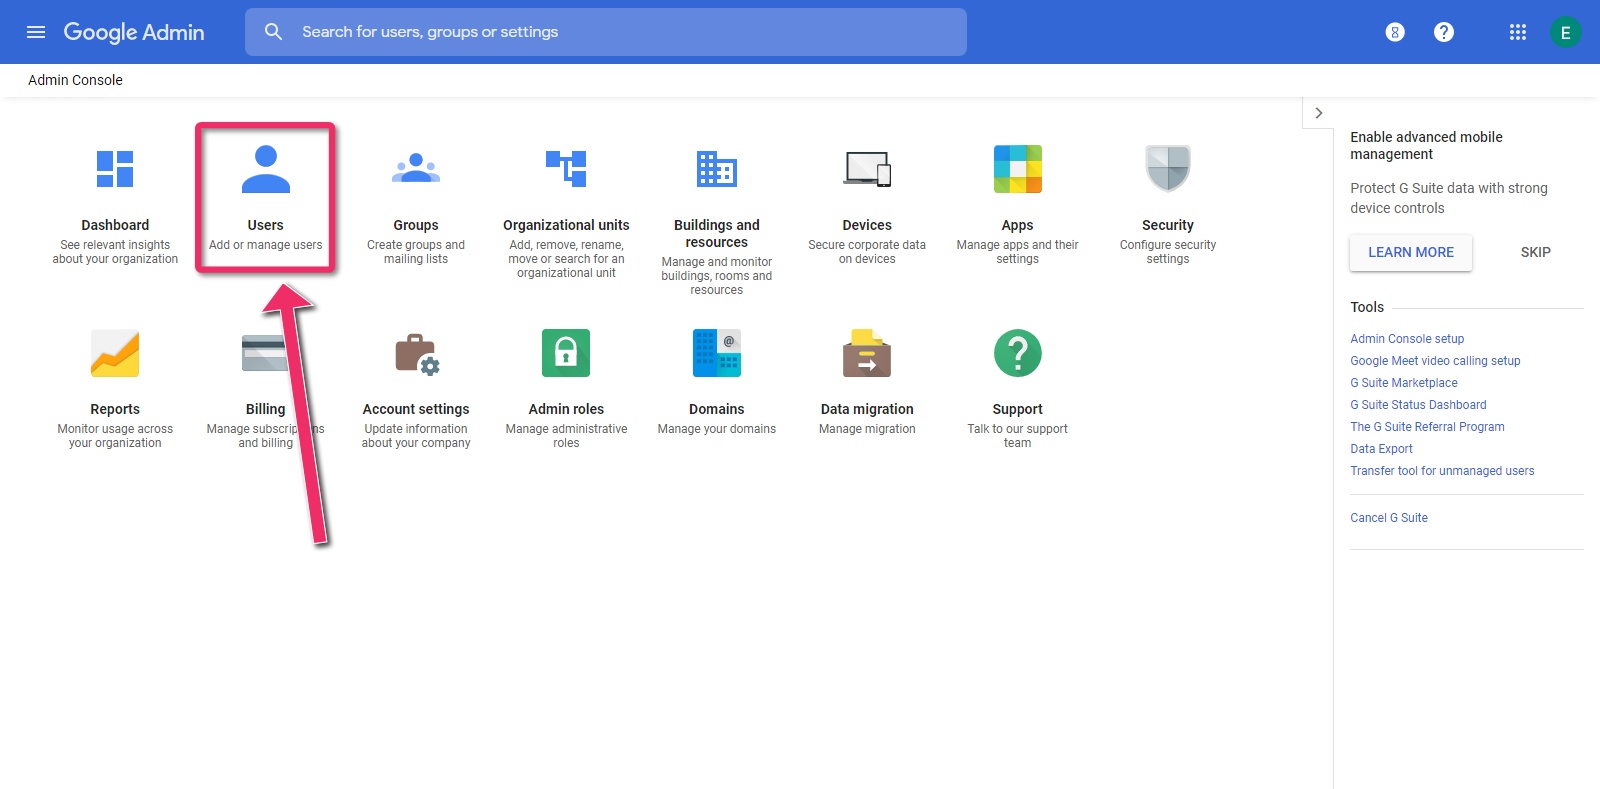Click the 'Secure corporate data on devices' text
1600x789 pixels.
pyautogui.click(x=867, y=252)
